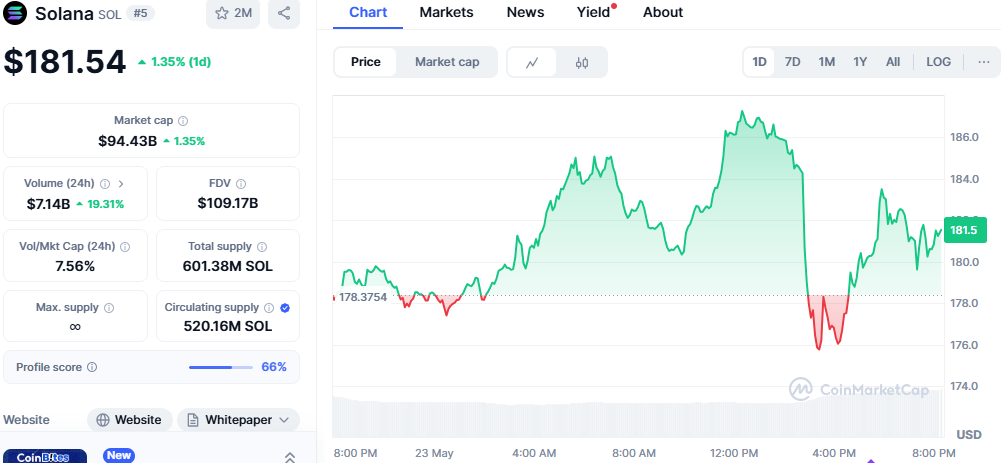1001x463 pixels.
Task: Show info icon for Vol/Mkt Cap (24h)
Action: click(125, 247)
